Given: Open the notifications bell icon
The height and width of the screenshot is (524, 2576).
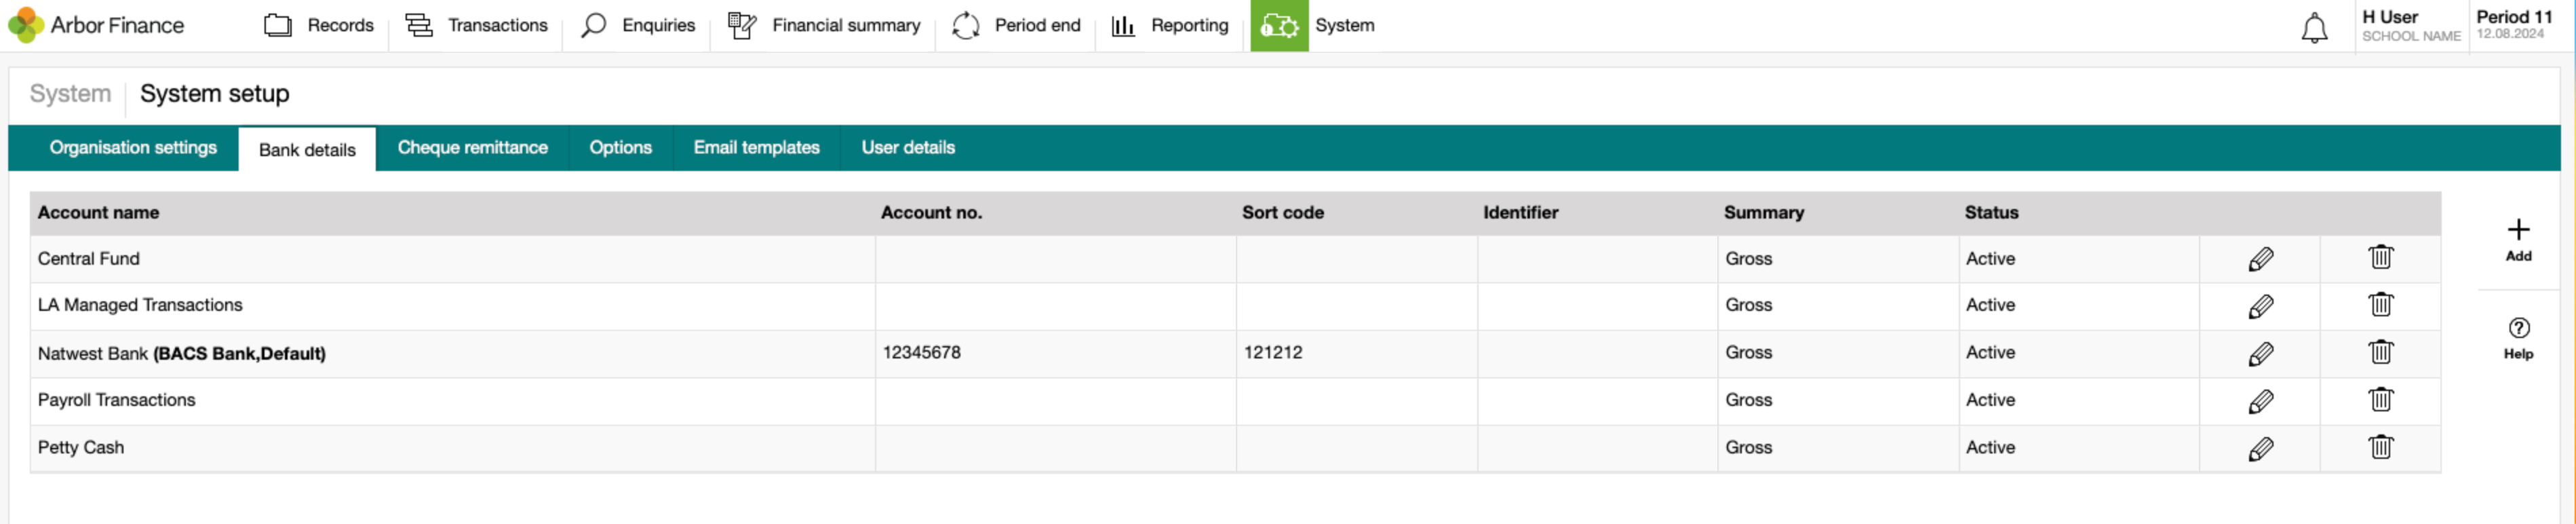Looking at the screenshot, I should (x=2314, y=27).
